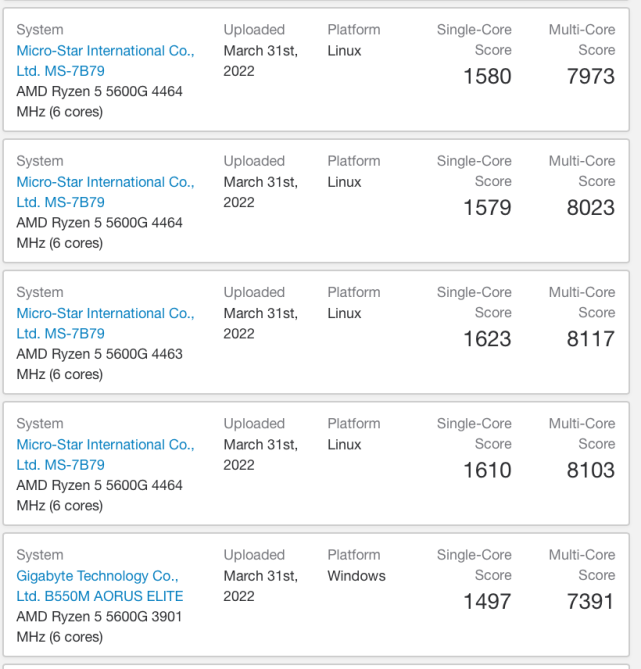Viewport: 641px width, 669px height.
Task: Click the multi-core score 7391
Action: click(590, 601)
